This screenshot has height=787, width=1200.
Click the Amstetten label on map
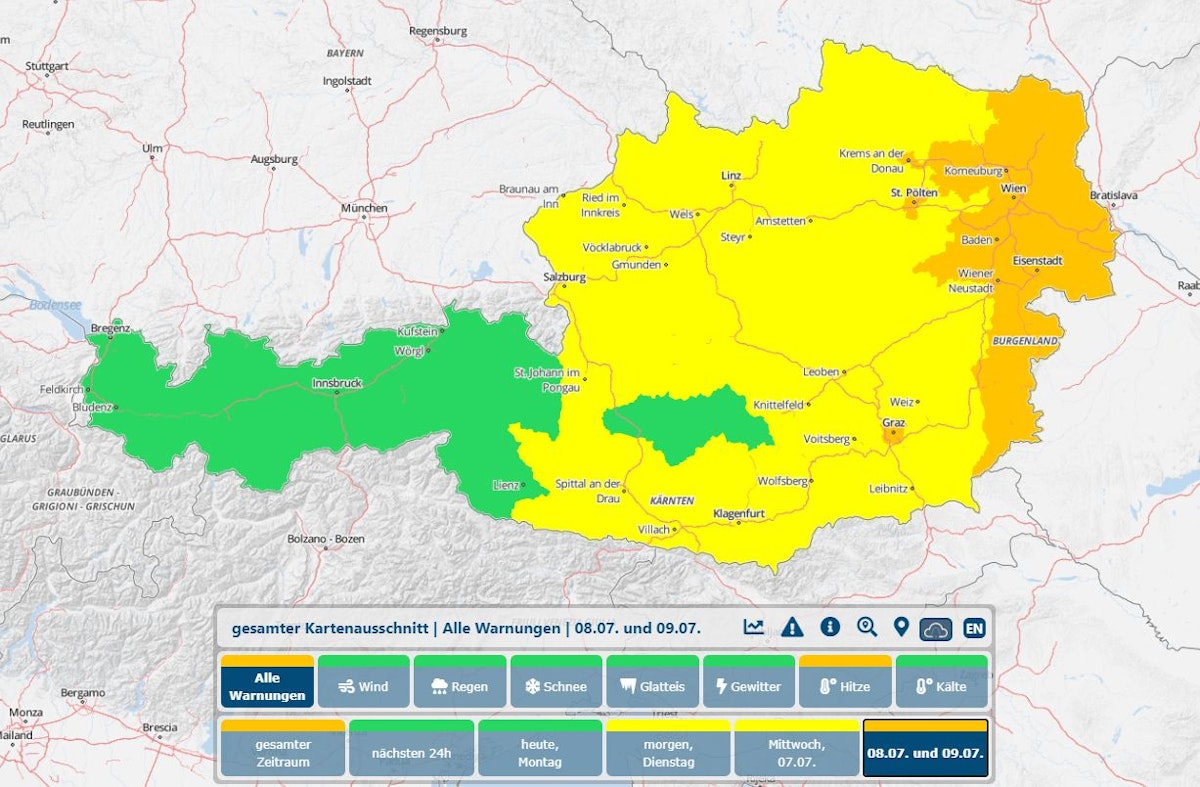click(780, 221)
